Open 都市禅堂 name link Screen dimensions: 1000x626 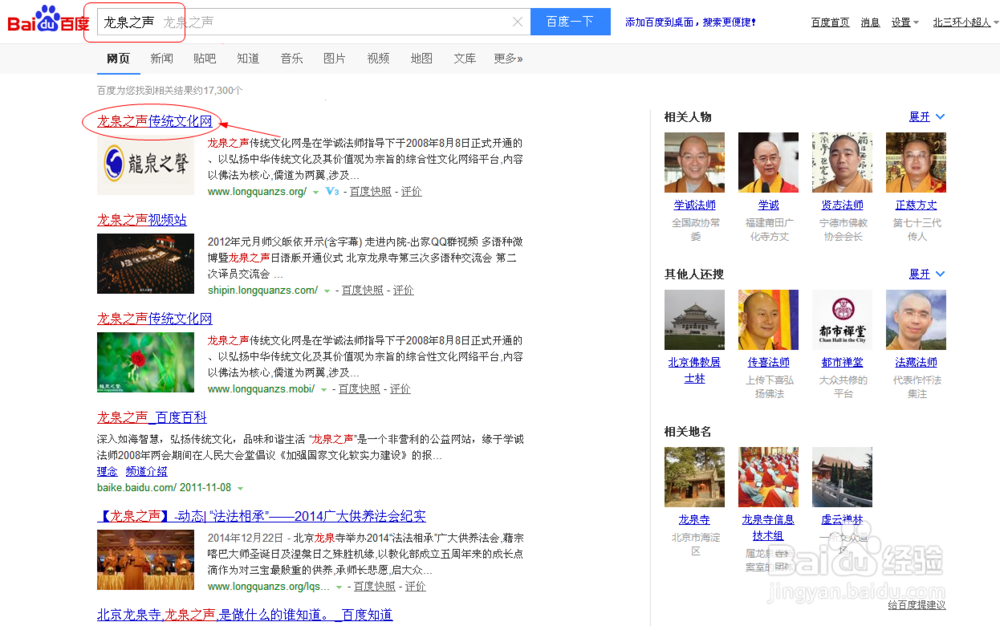[x=842, y=363]
